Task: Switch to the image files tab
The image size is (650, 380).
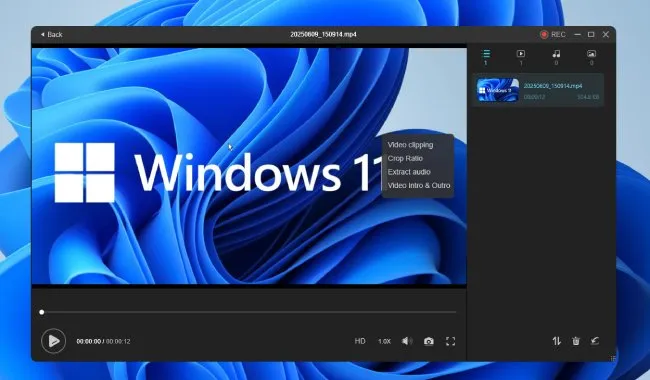Action: (592, 57)
